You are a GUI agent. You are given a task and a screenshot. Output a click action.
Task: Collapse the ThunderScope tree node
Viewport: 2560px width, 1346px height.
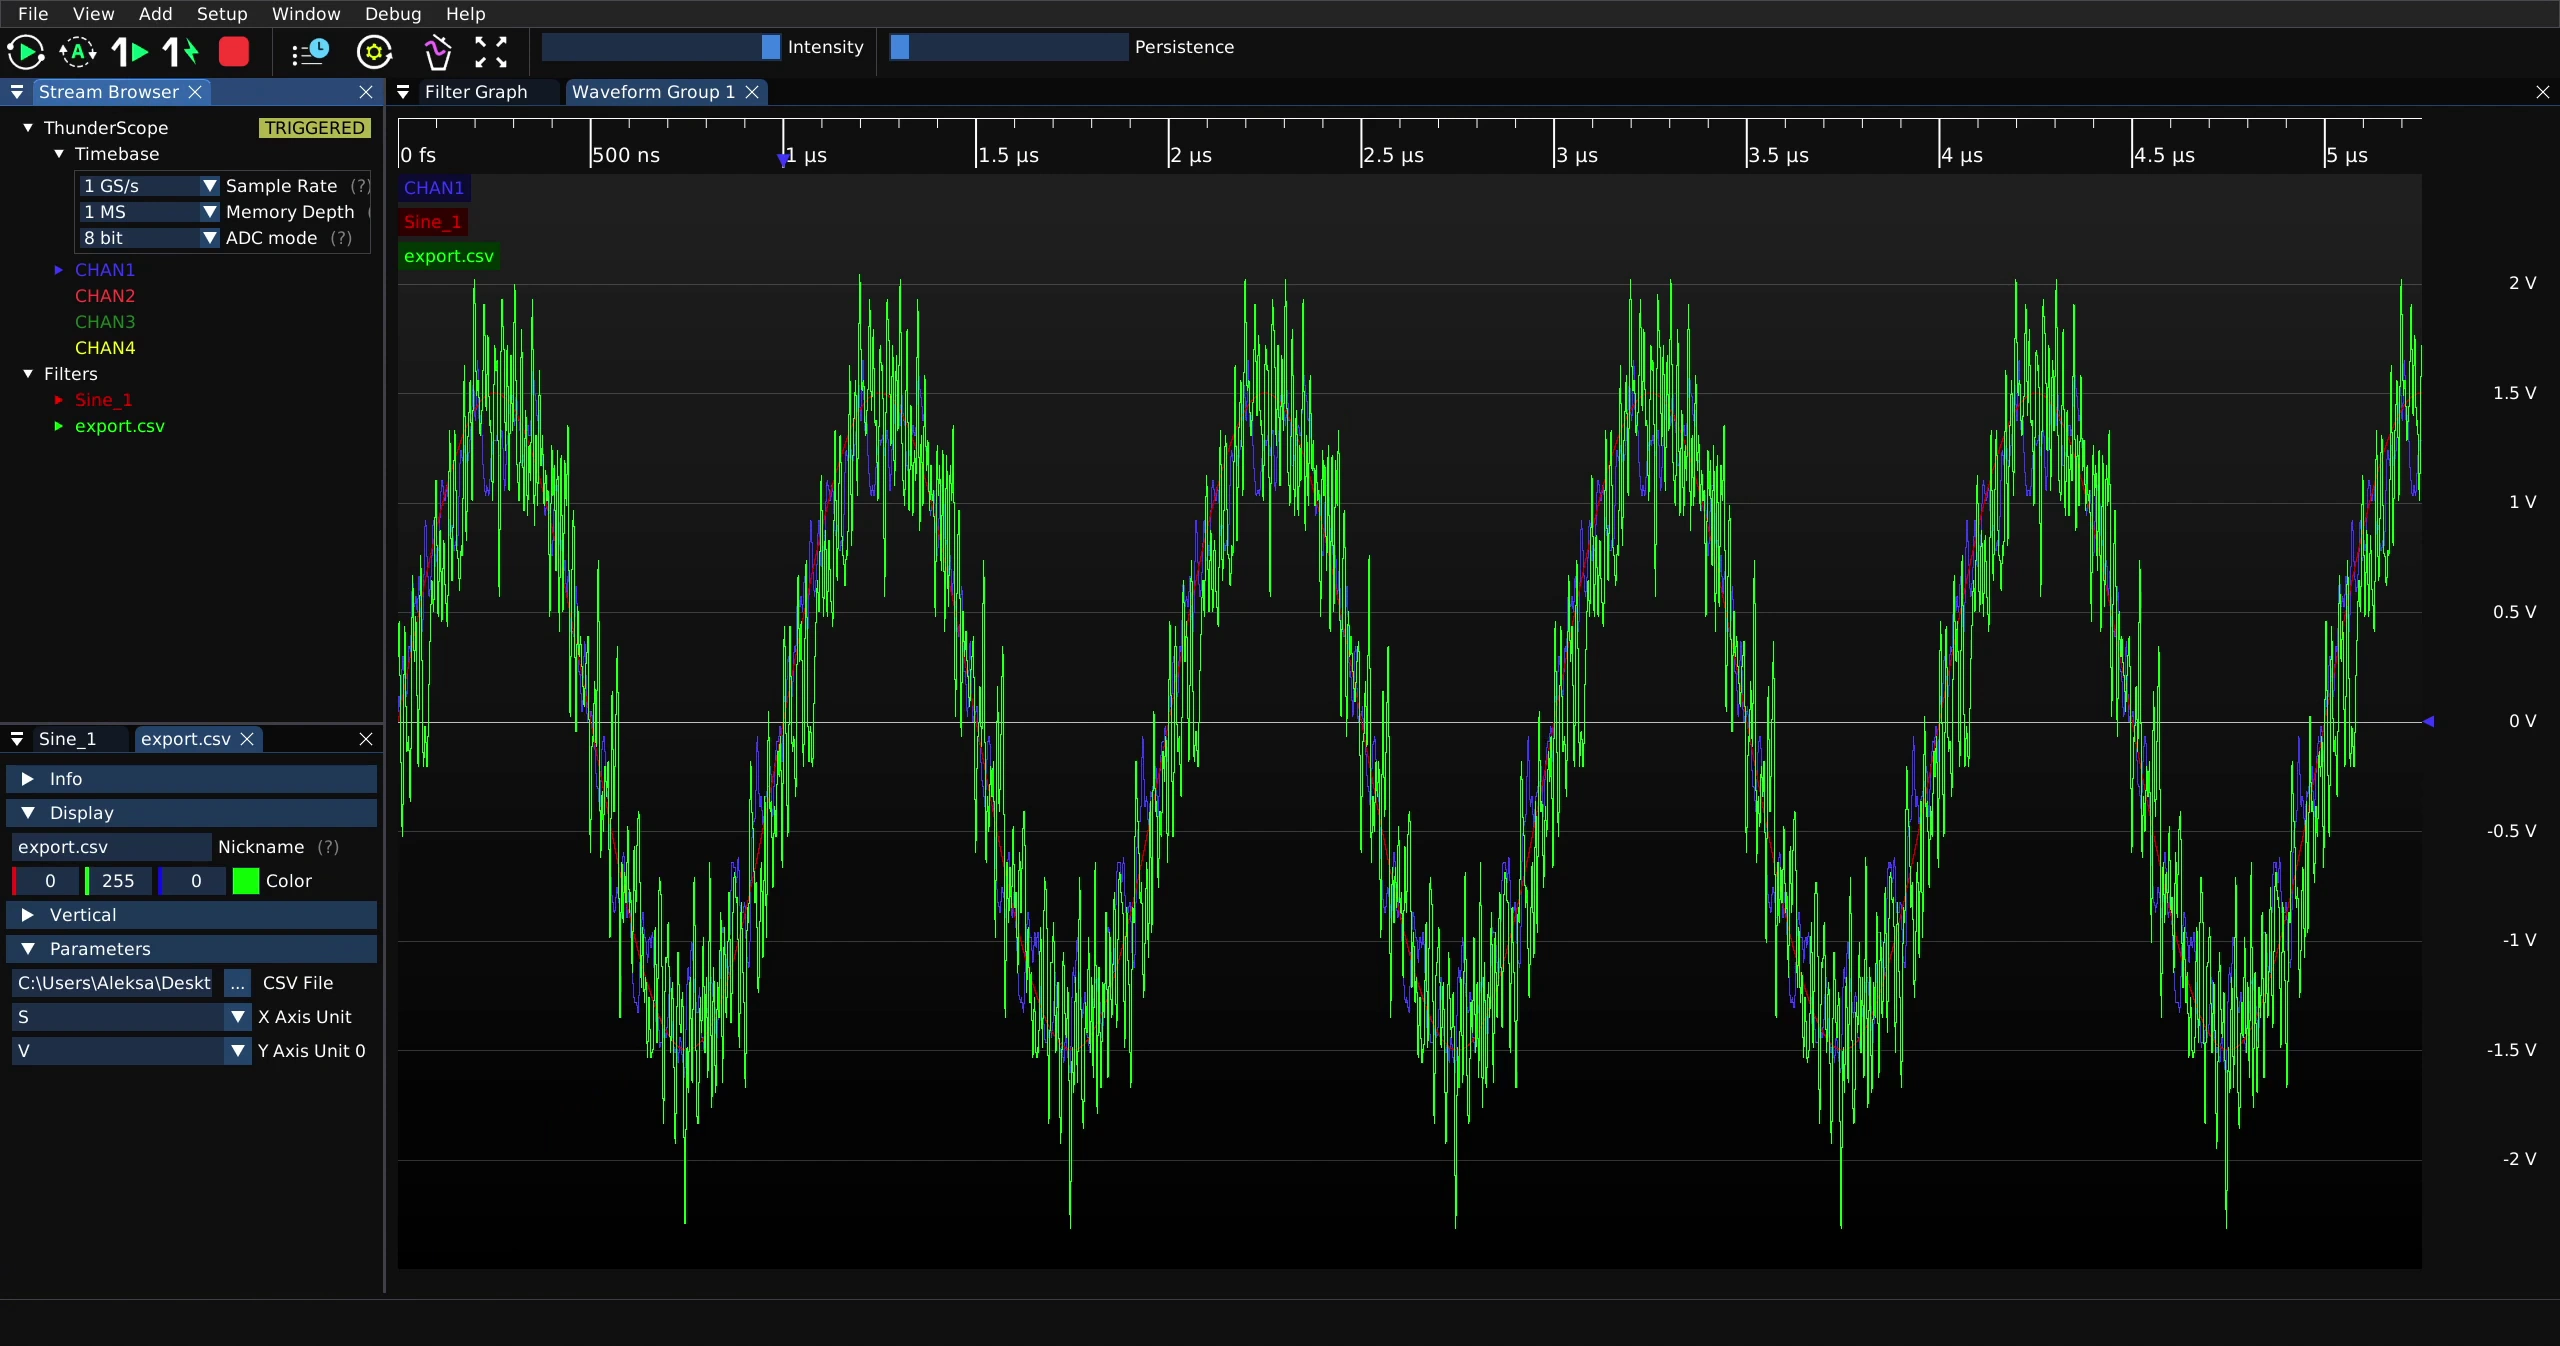(x=28, y=128)
